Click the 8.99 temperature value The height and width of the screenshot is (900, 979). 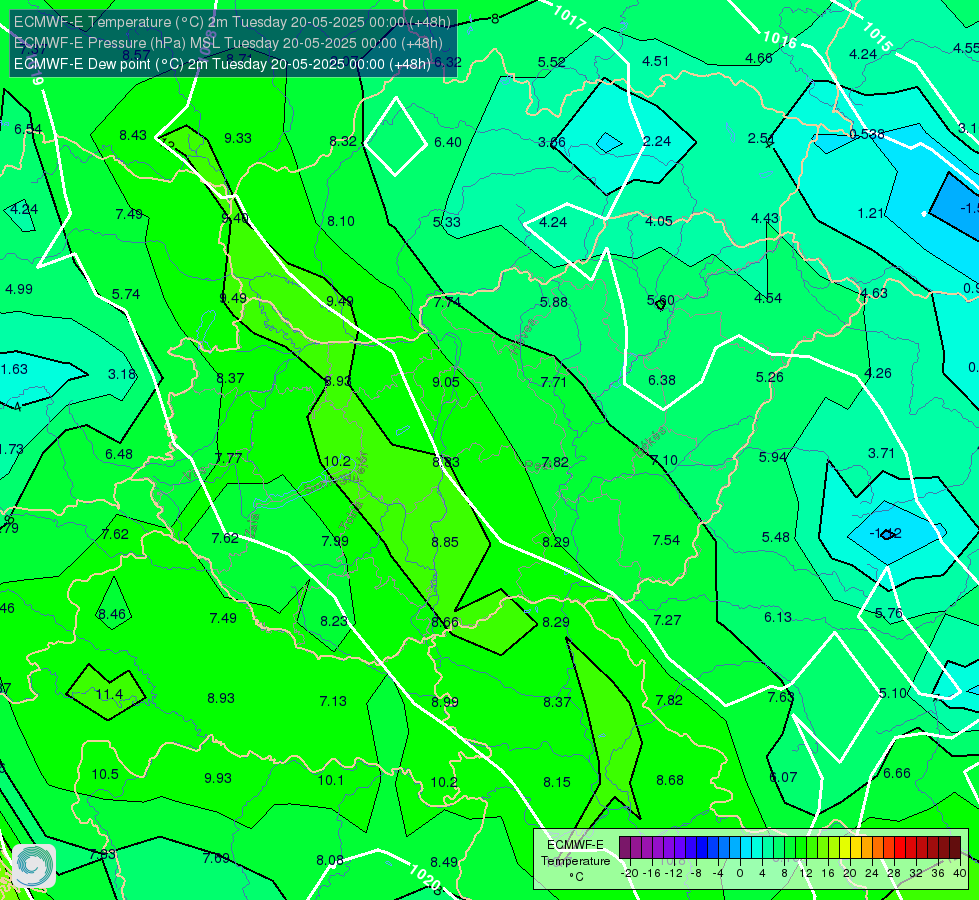[445, 702]
